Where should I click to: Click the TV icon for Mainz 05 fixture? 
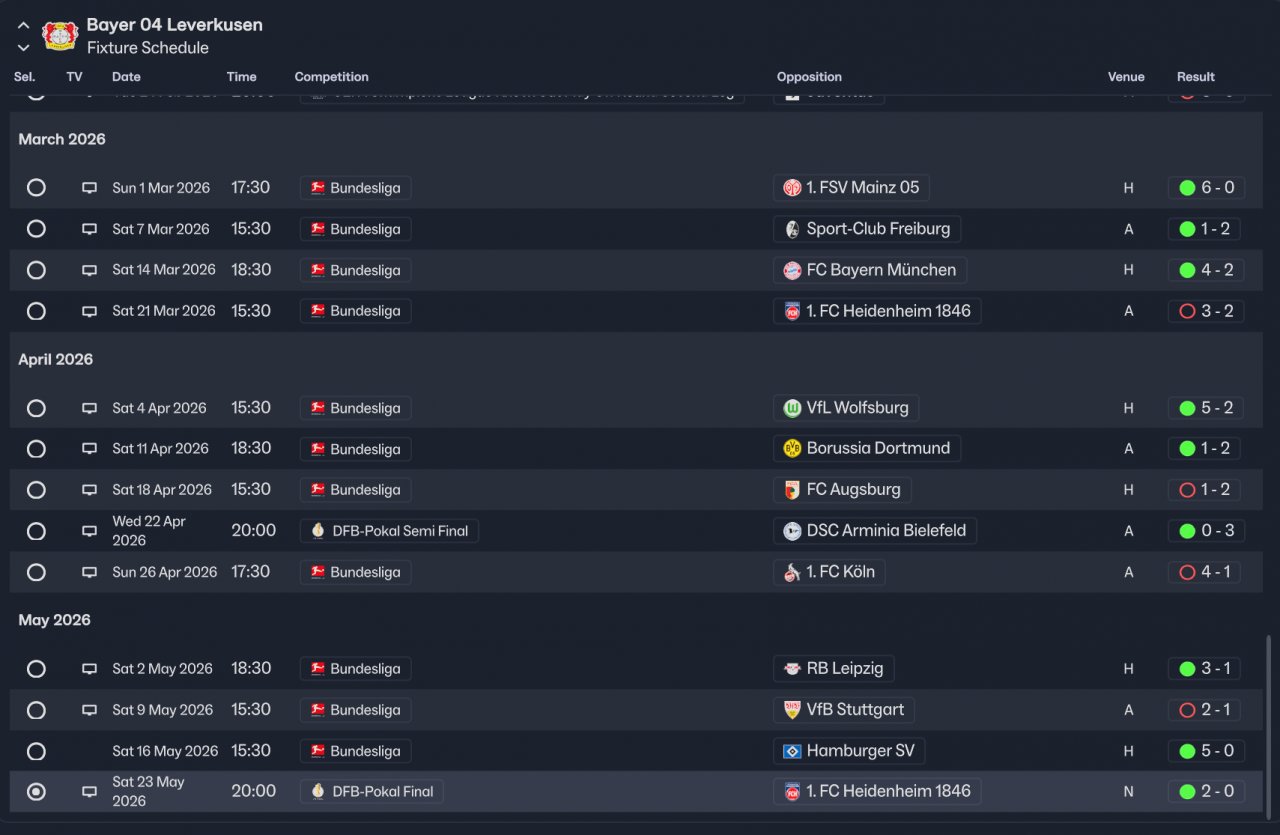[89, 188]
